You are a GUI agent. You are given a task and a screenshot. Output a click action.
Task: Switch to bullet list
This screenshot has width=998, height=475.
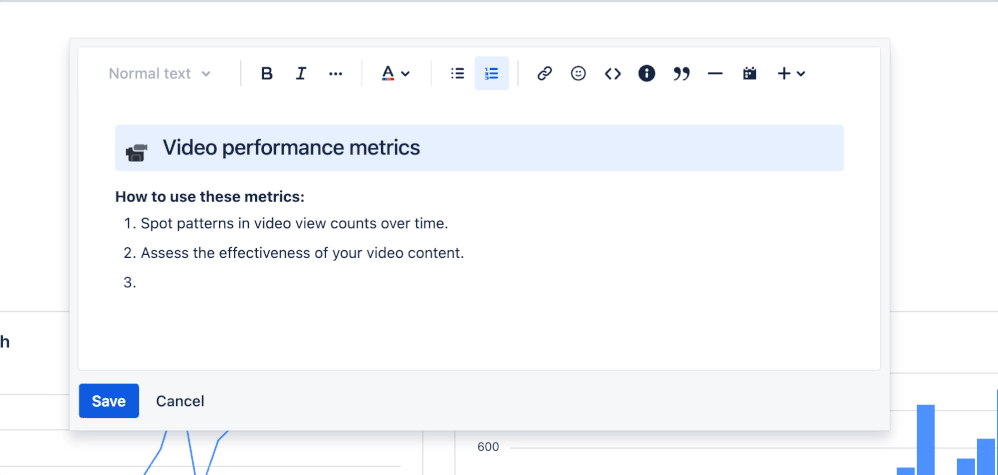click(457, 73)
